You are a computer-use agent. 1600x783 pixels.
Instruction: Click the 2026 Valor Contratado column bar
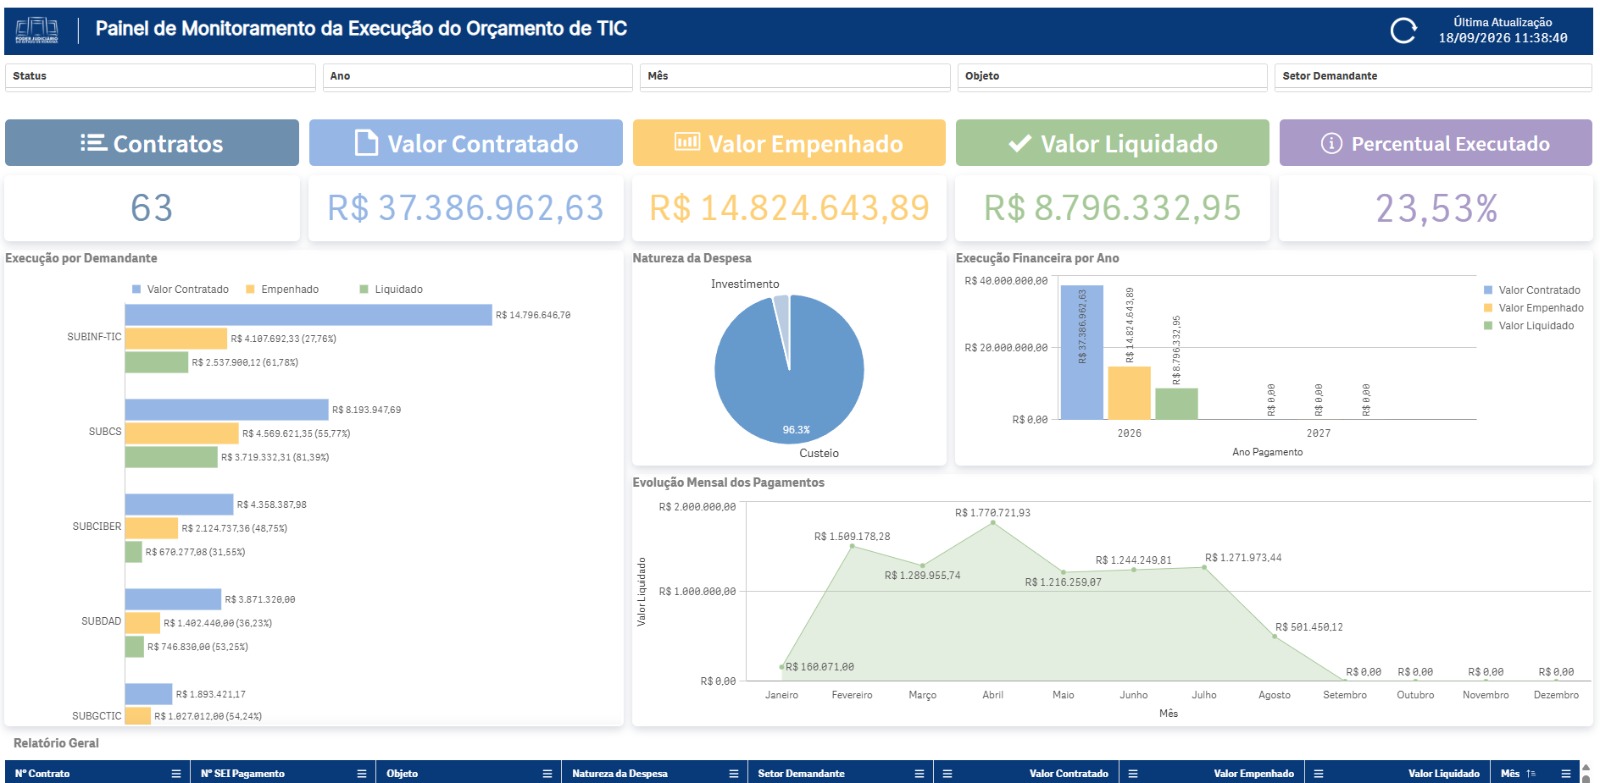point(1081,352)
